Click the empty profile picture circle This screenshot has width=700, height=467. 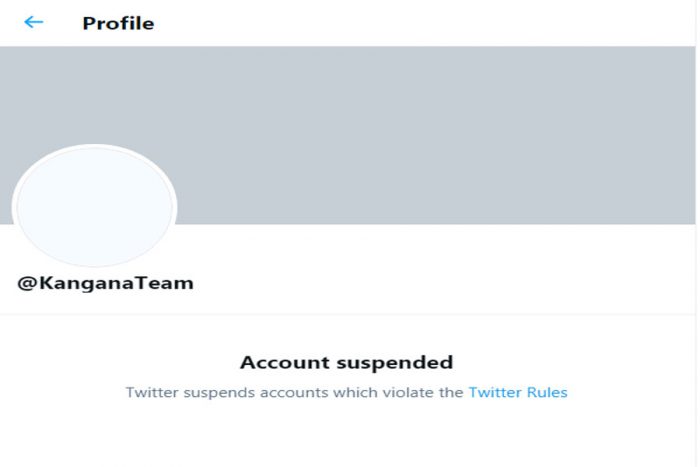(x=94, y=207)
